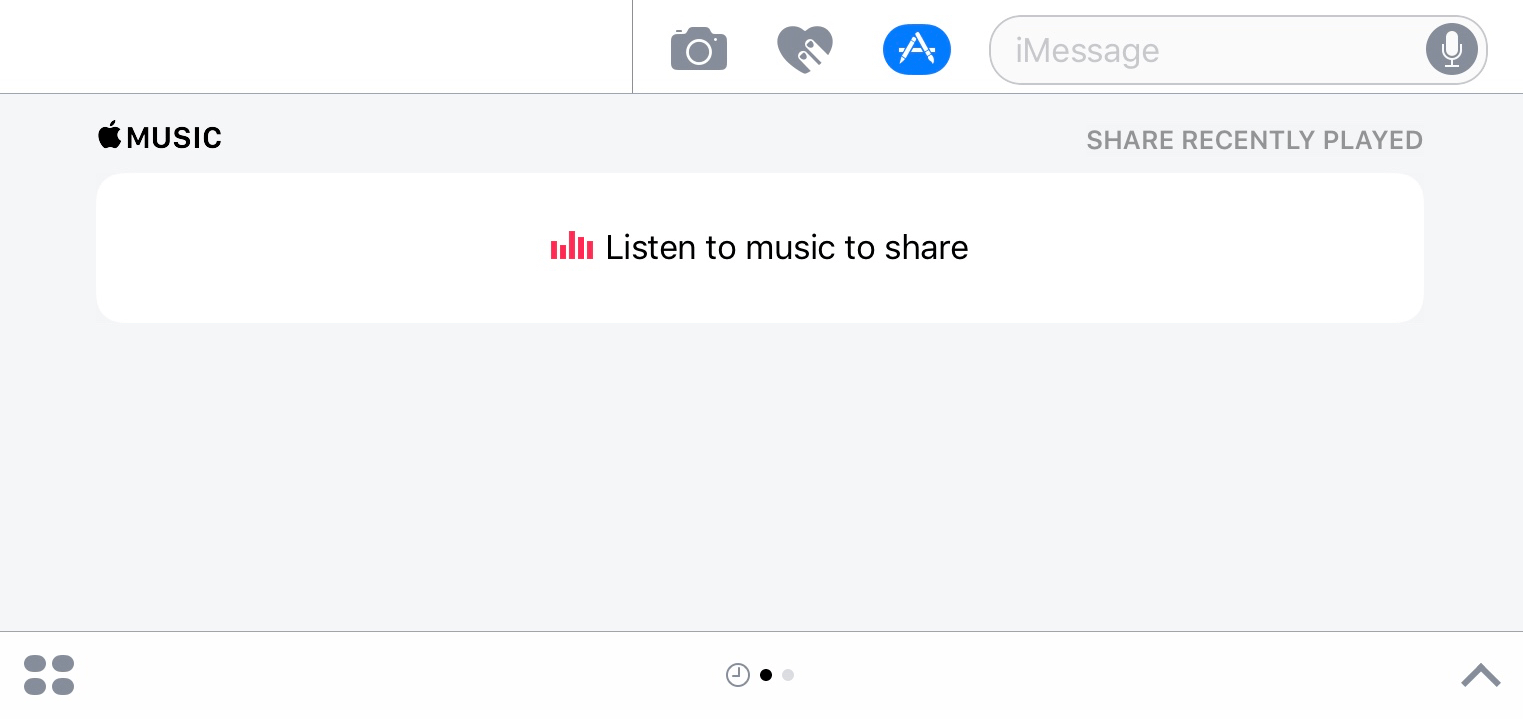Open the iMessage text input field
Image resolution: width=1523 pixels, height=719 pixels.
pos(1200,50)
